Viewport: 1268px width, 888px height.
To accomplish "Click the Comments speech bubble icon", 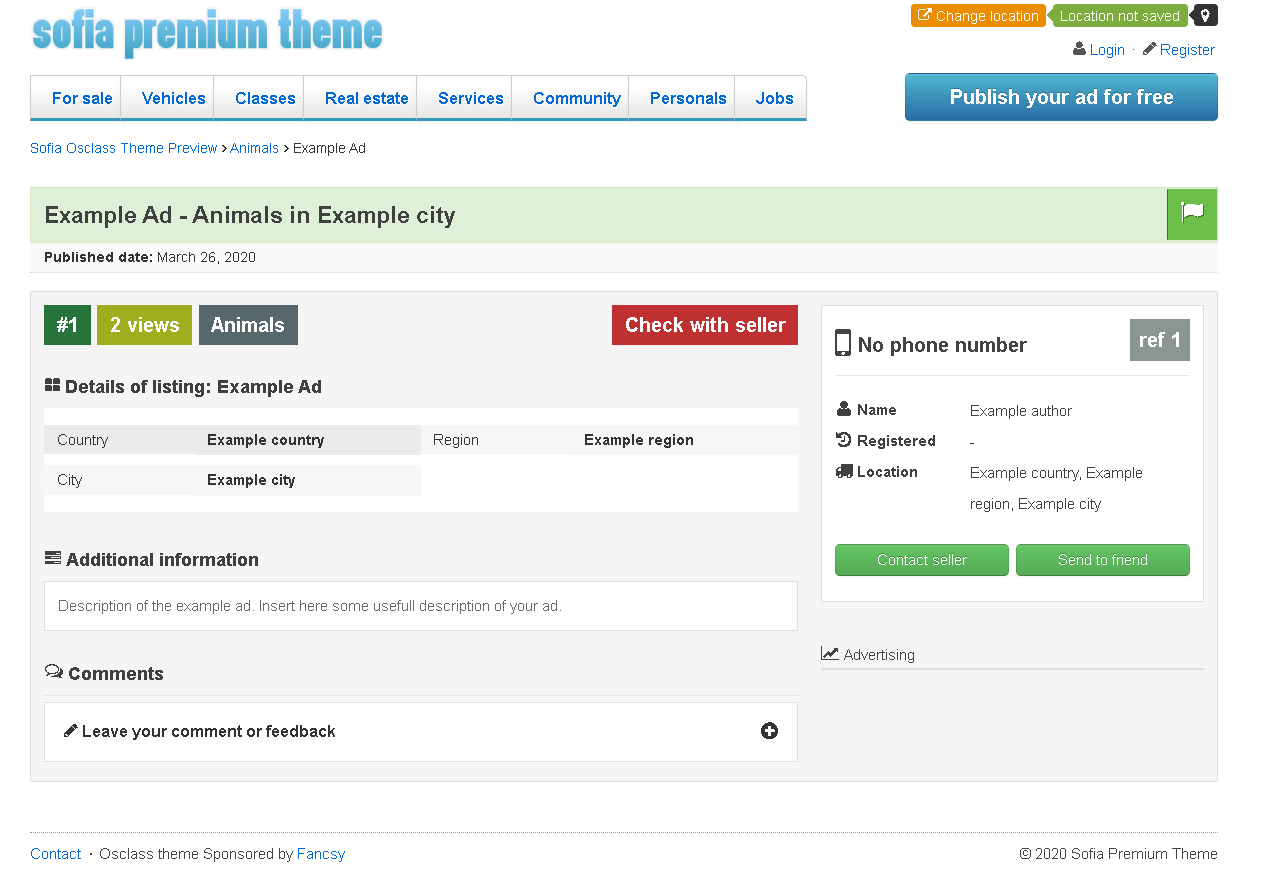I will [x=54, y=672].
